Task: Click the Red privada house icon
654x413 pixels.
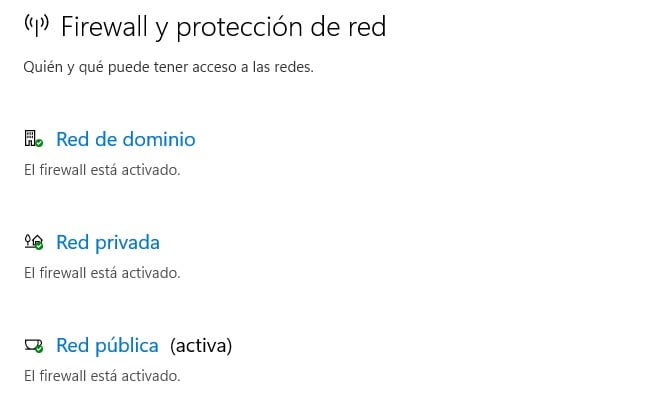Action: point(32,241)
